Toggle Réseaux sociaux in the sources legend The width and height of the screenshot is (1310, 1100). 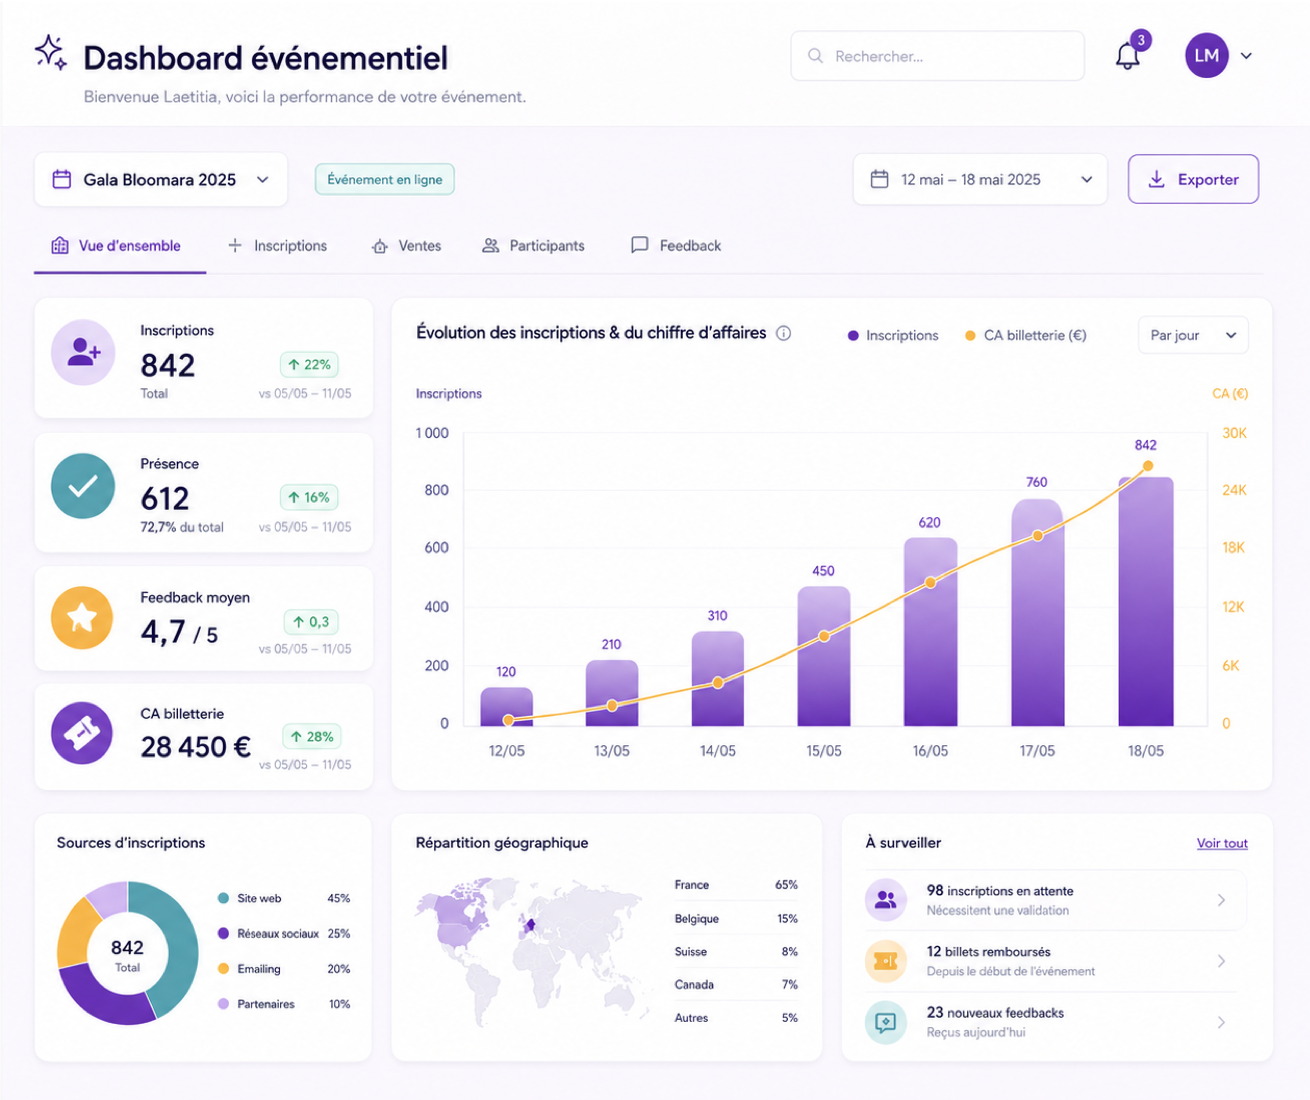[x=283, y=933]
